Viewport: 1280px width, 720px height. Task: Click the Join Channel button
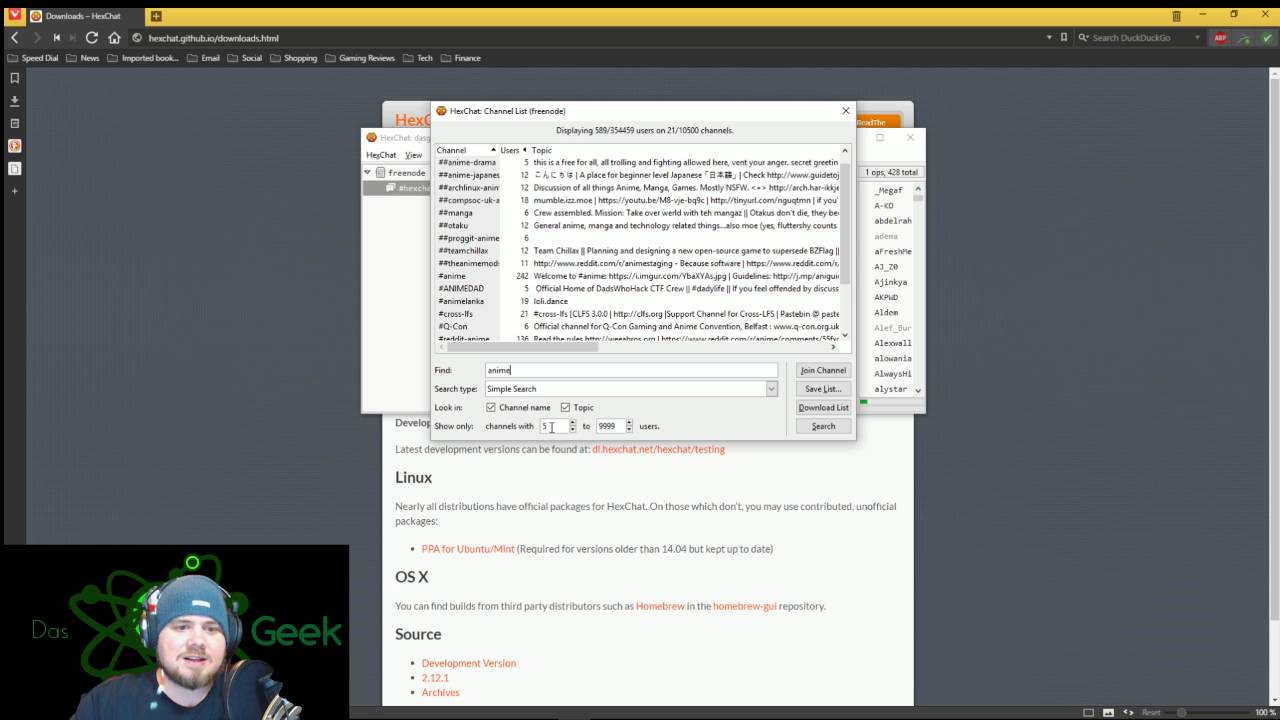[823, 370]
